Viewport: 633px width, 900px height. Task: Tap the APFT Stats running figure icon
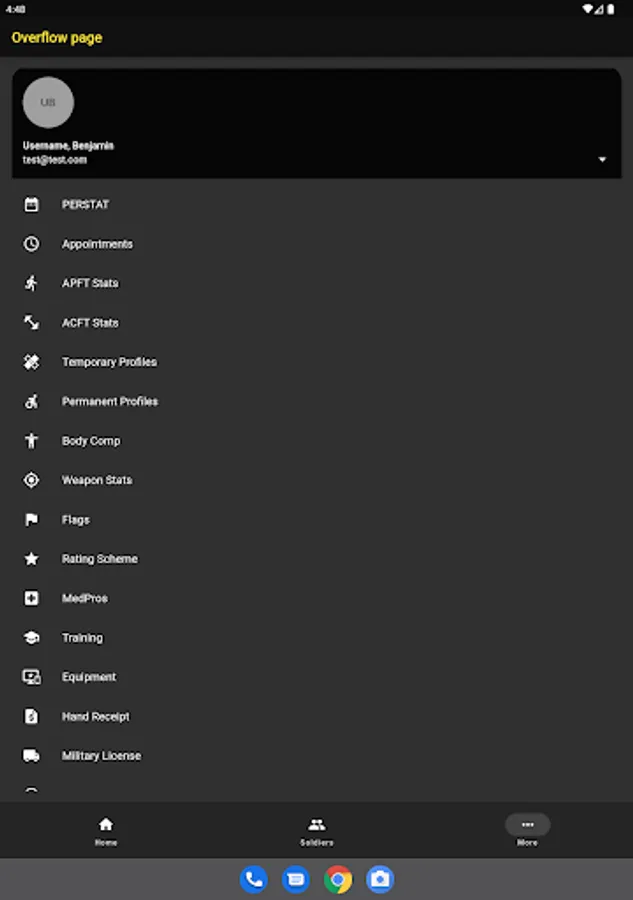[x=32, y=283]
